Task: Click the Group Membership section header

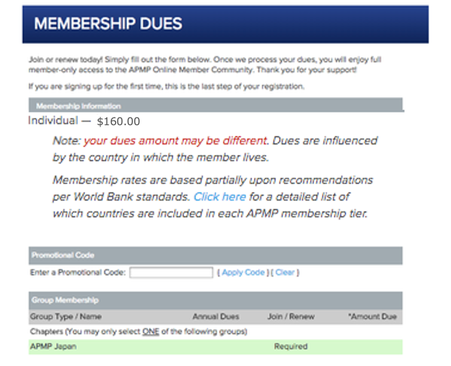Action: coord(215,300)
